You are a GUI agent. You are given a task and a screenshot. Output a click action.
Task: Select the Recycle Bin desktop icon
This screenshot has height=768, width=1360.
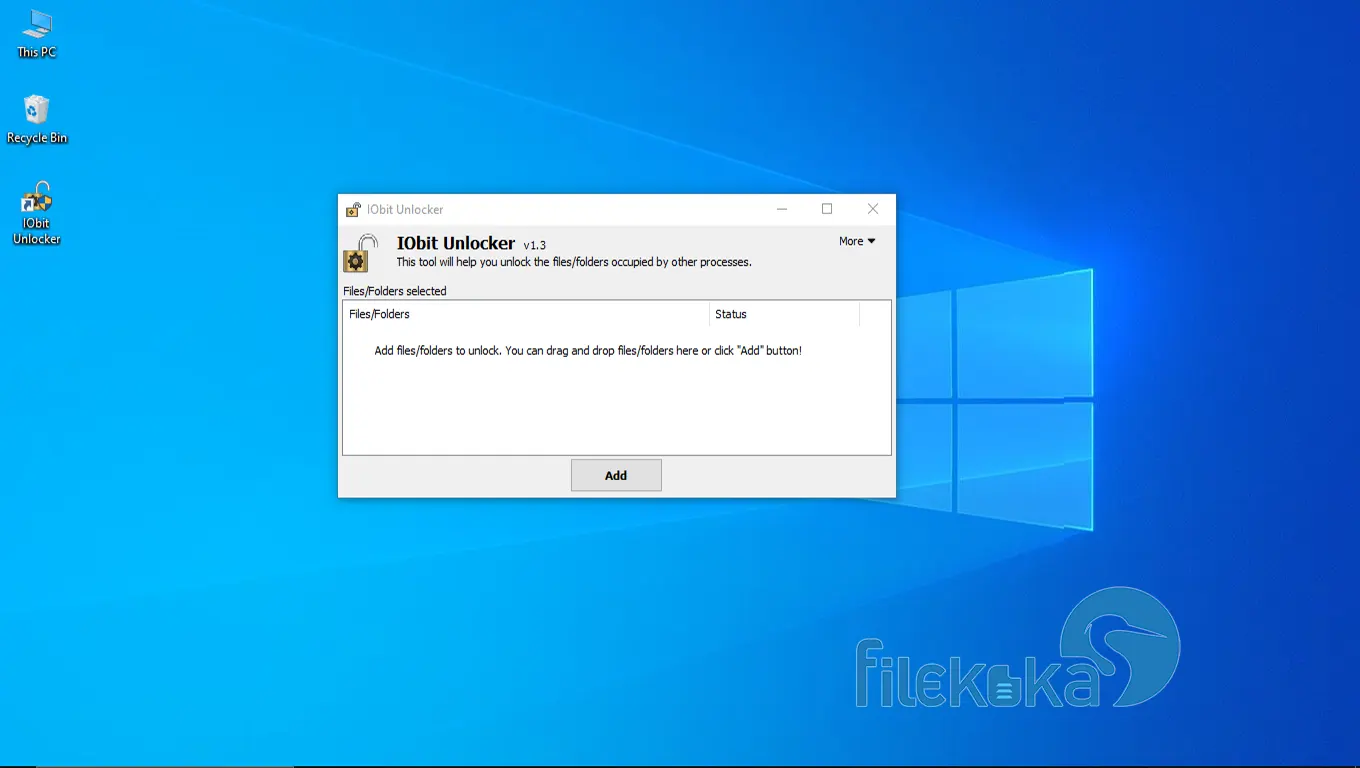[37, 119]
